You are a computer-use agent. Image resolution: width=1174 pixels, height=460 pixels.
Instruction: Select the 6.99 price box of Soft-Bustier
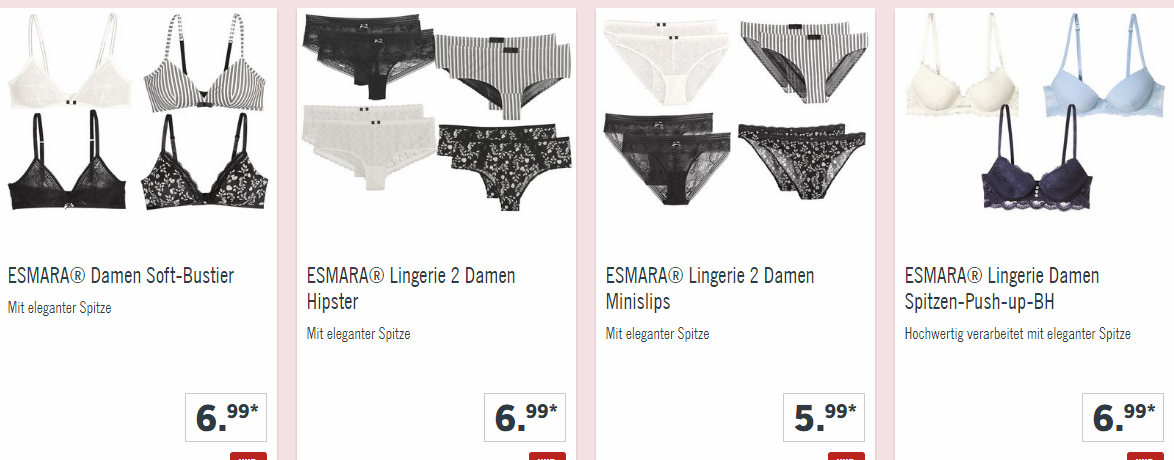(x=226, y=417)
